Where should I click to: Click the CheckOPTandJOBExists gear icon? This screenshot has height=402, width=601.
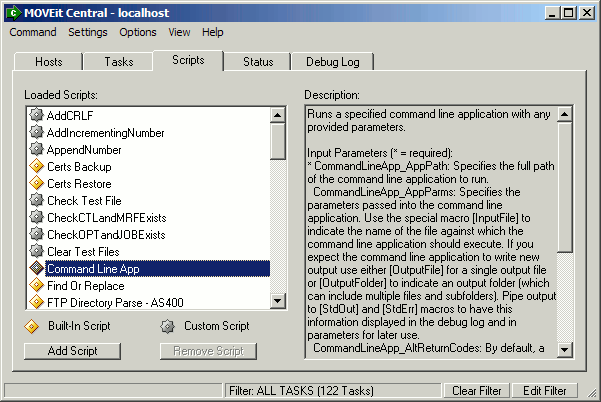pyautogui.click(x=36, y=234)
